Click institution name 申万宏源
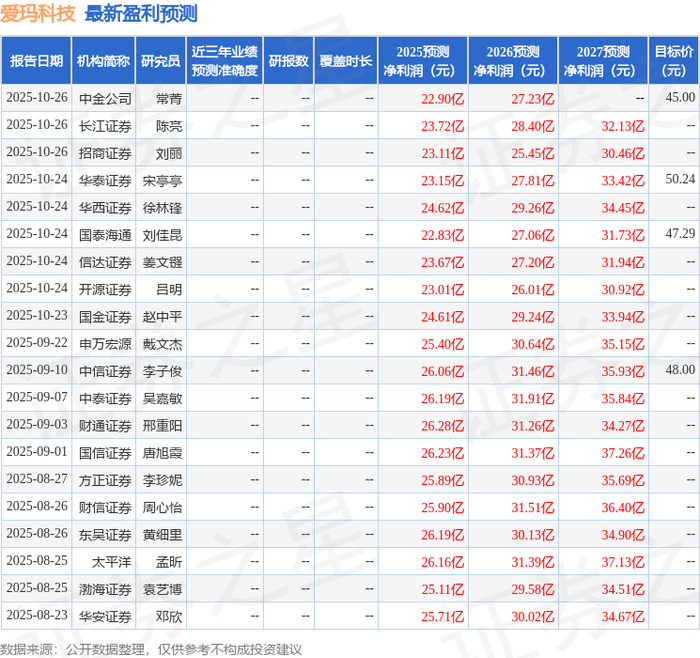Image resolution: width=700 pixels, height=658 pixels. click(105, 344)
